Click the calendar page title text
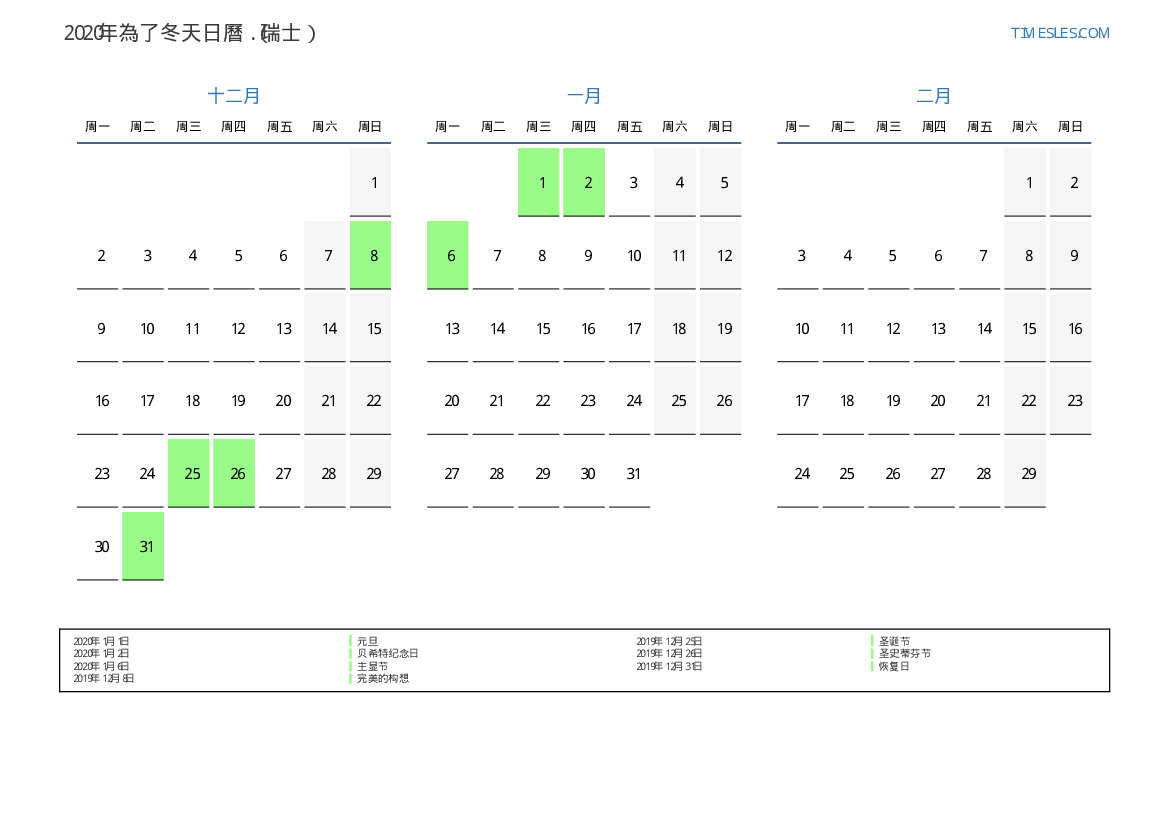 tap(190, 33)
